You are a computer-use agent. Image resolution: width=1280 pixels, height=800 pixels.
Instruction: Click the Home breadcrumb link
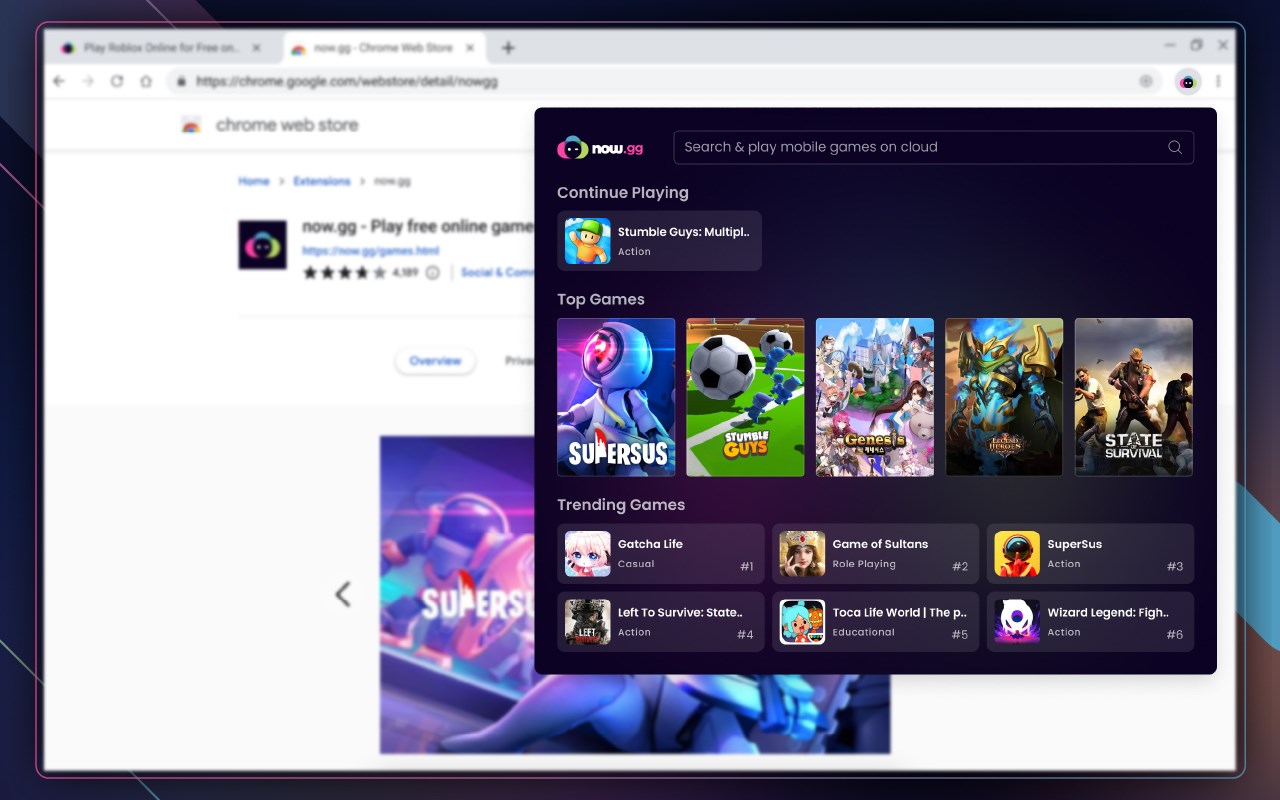(x=254, y=181)
